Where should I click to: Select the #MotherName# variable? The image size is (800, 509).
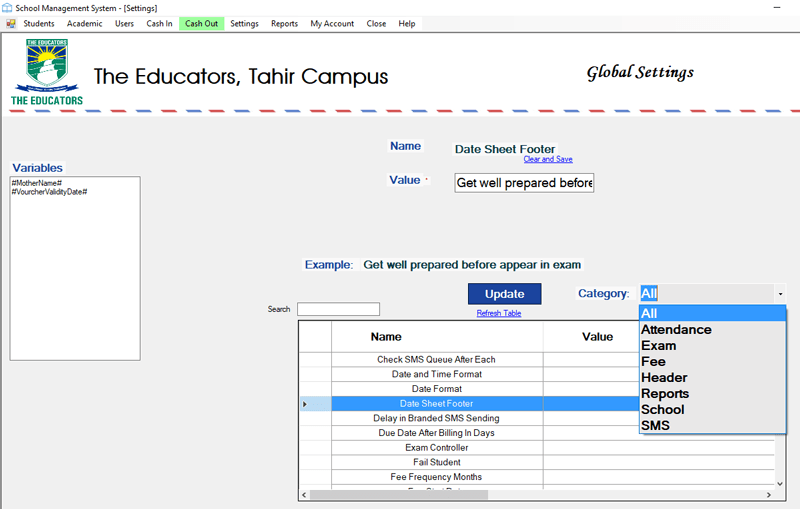(37, 183)
